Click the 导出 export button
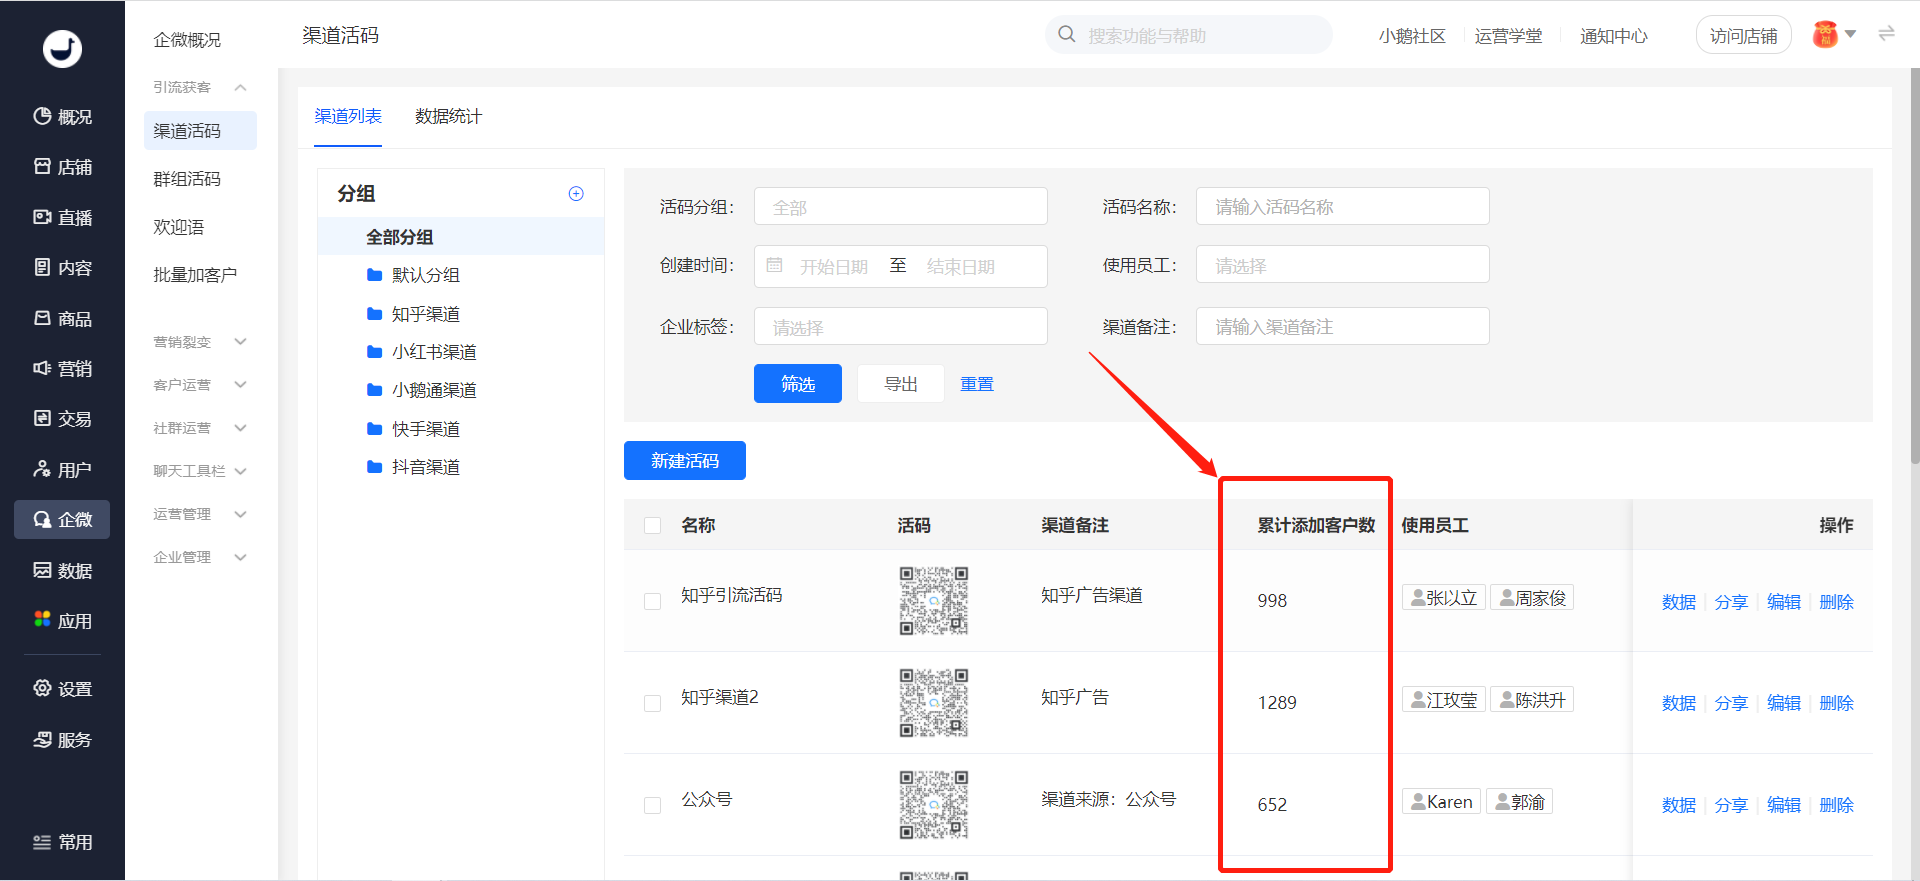The image size is (1920, 881). pyautogui.click(x=901, y=384)
